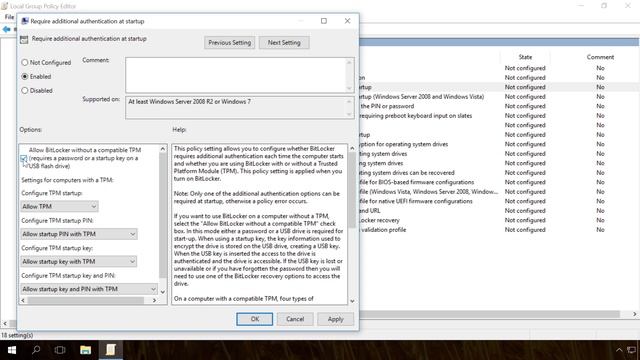
Task: Click the Comment column header in list
Action: point(600,57)
